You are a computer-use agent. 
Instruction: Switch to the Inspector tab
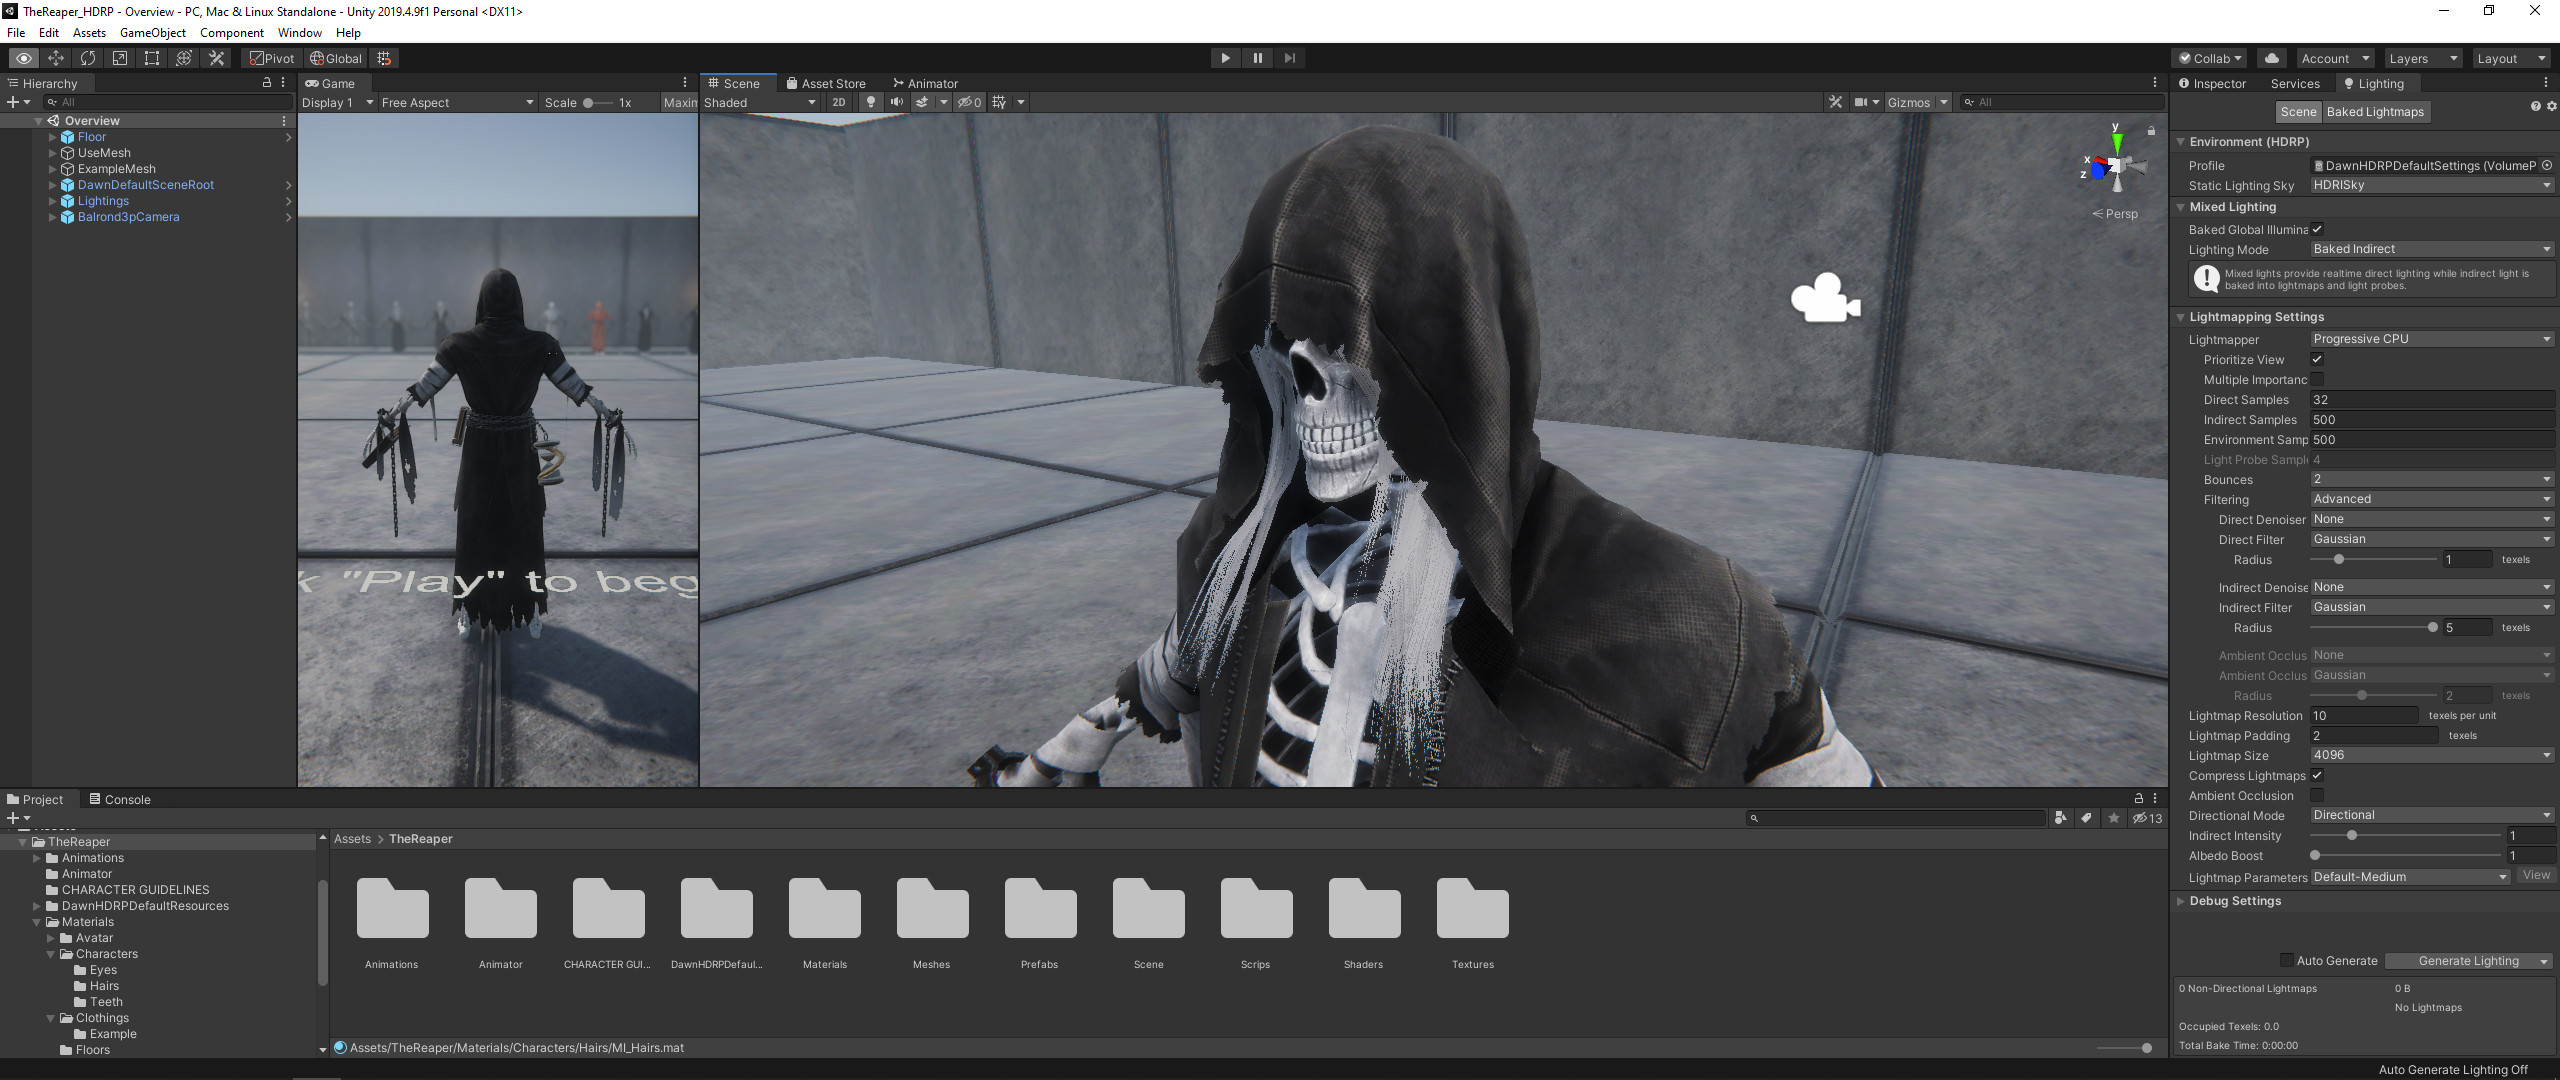click(x=2211, y=83)
